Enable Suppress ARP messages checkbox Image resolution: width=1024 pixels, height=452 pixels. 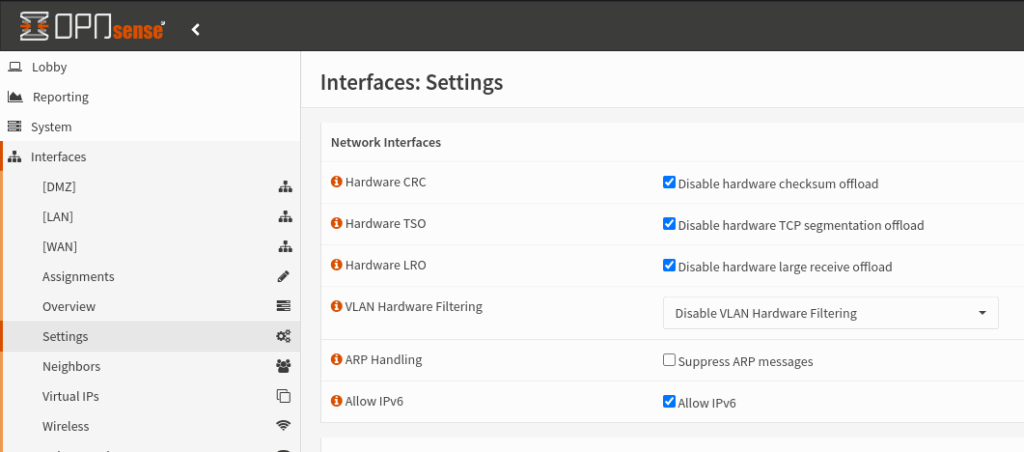coord(669,360)
